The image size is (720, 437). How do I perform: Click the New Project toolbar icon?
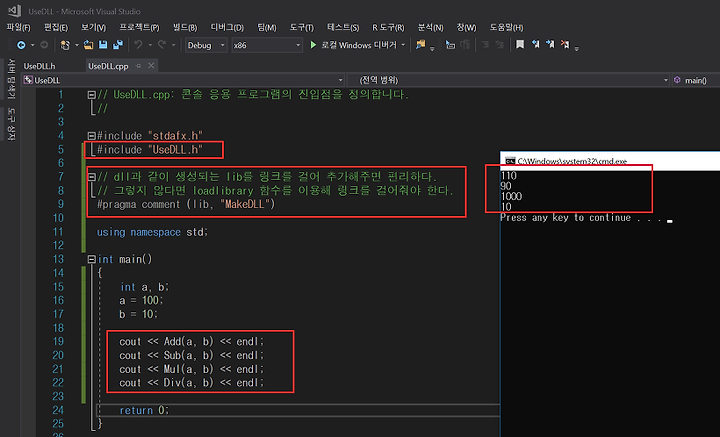65,45
